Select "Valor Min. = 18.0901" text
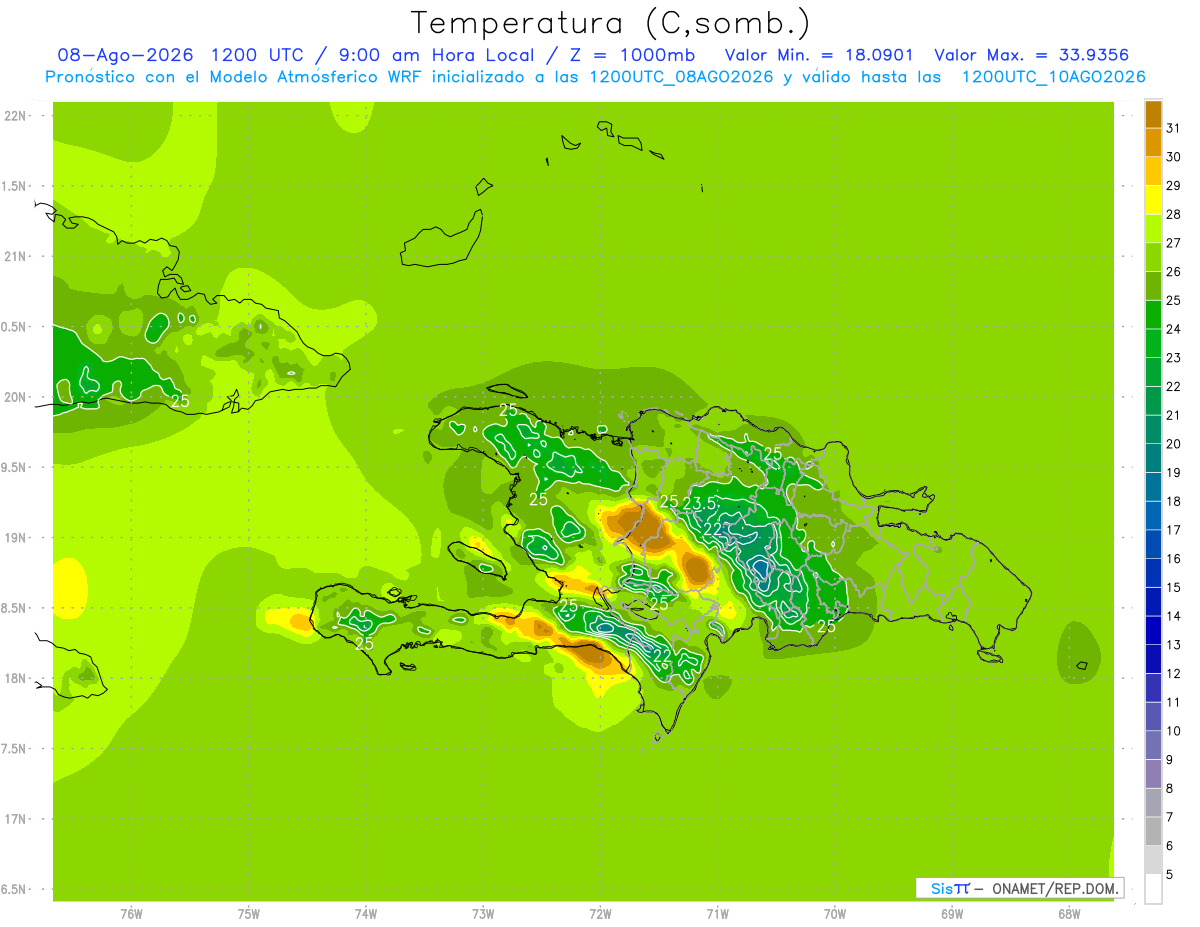Screen dimensions: 1200x927 pyautogui.click(x=818, y=55)
